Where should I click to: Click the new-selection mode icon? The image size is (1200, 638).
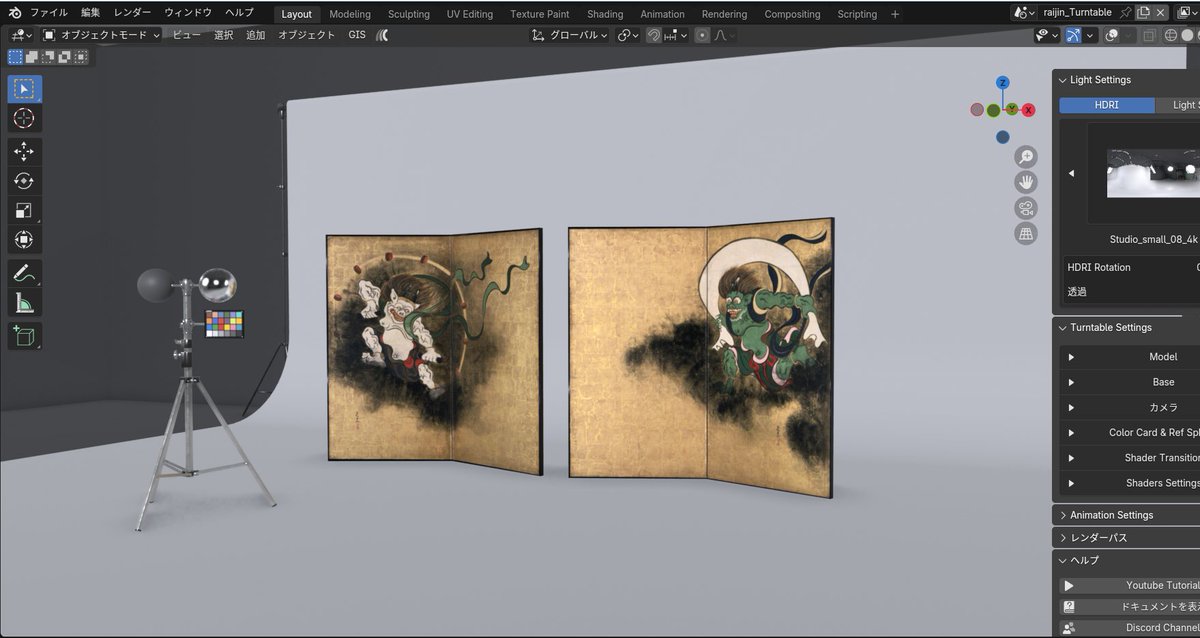[16, 57]
